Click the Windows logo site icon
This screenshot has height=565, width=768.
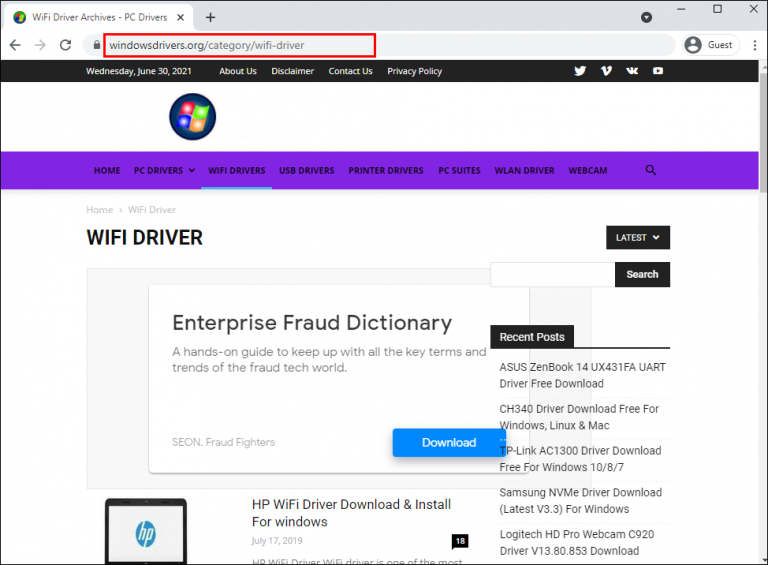[x=192, y=117]
